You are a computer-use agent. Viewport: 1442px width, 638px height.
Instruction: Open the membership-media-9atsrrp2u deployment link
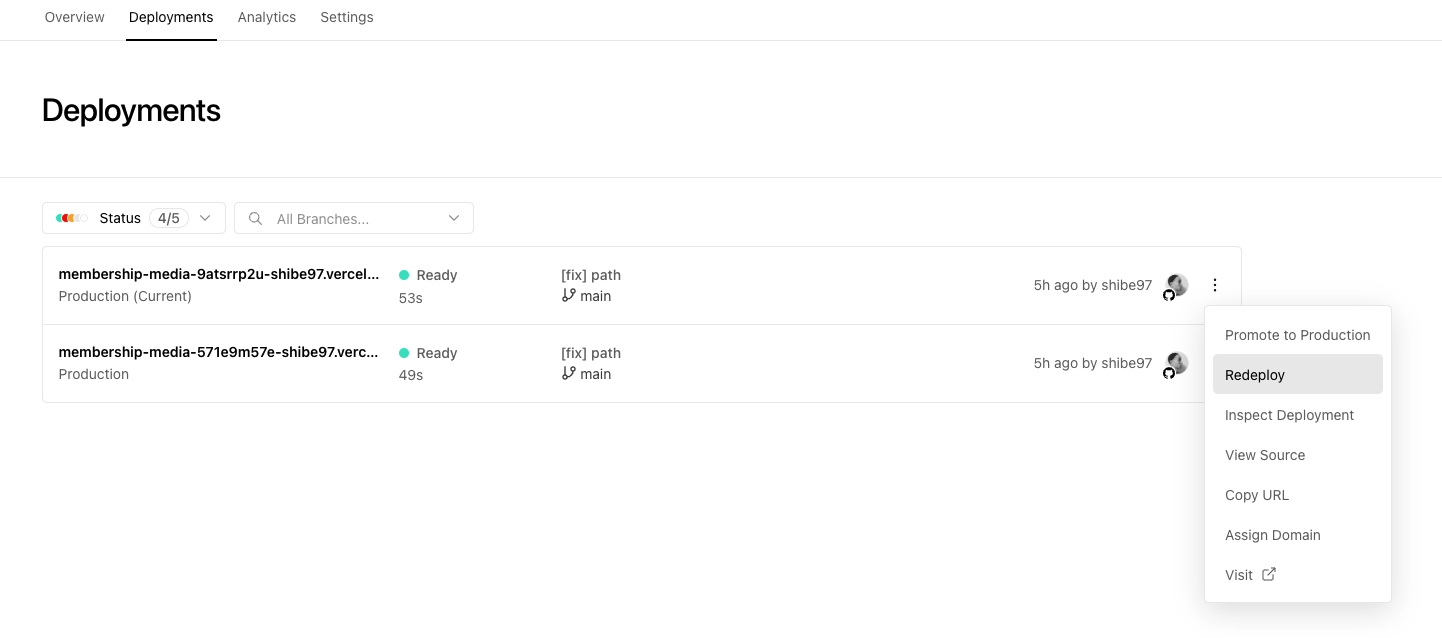coord(219,274)
